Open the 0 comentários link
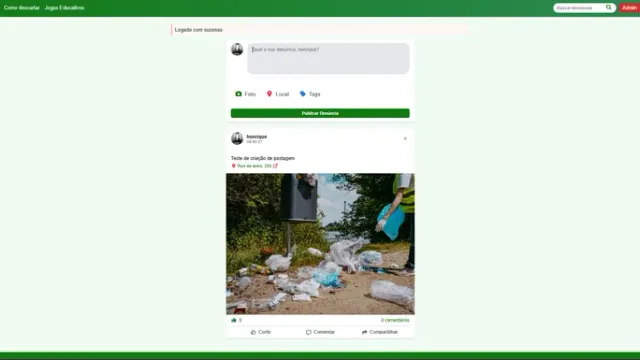640x360 pixels. point(395,320)
